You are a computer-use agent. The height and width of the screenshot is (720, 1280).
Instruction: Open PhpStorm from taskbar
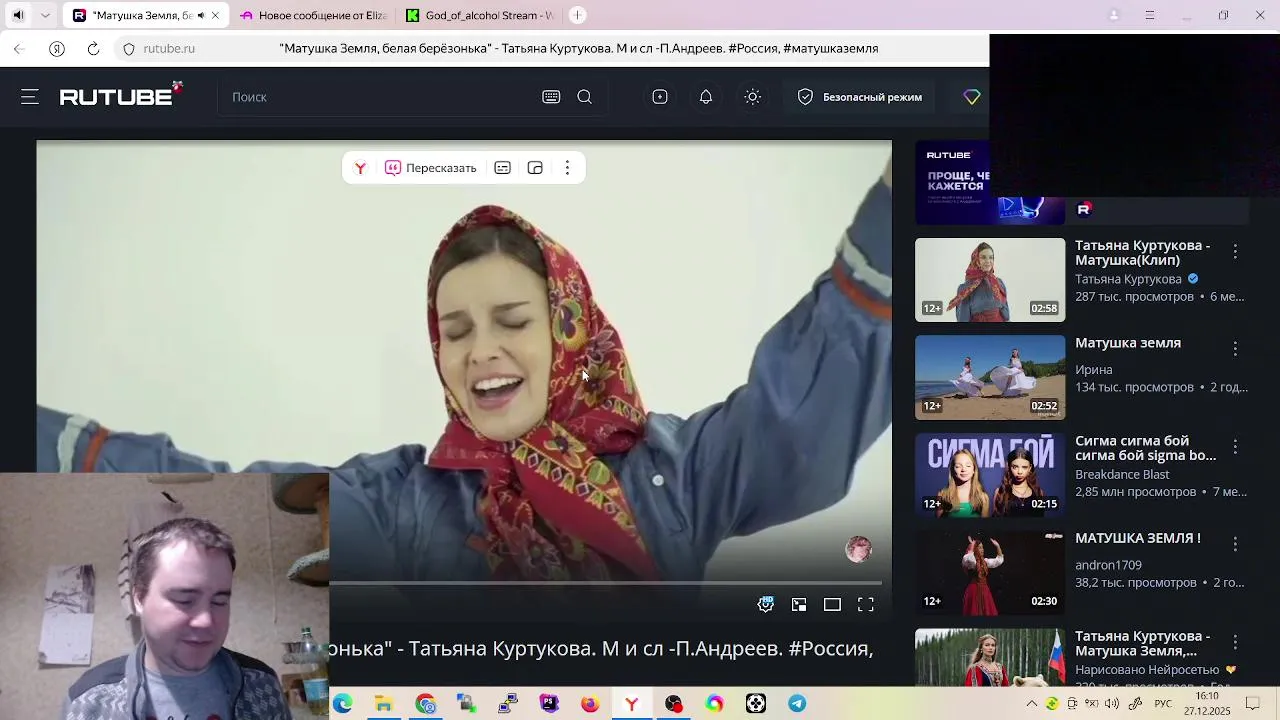pos(549,704)
